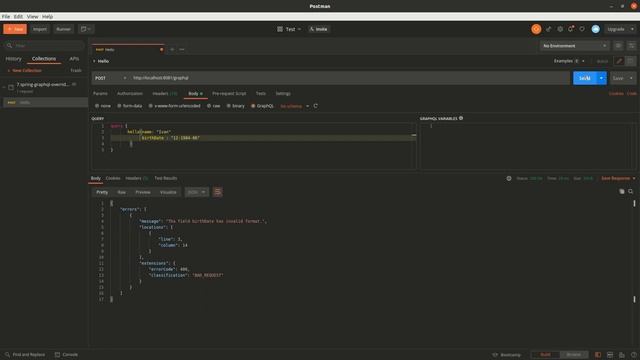Screen dimensions: 640x360
Task: Switch to Build mode toggle
Action: (x=545, y=355)
